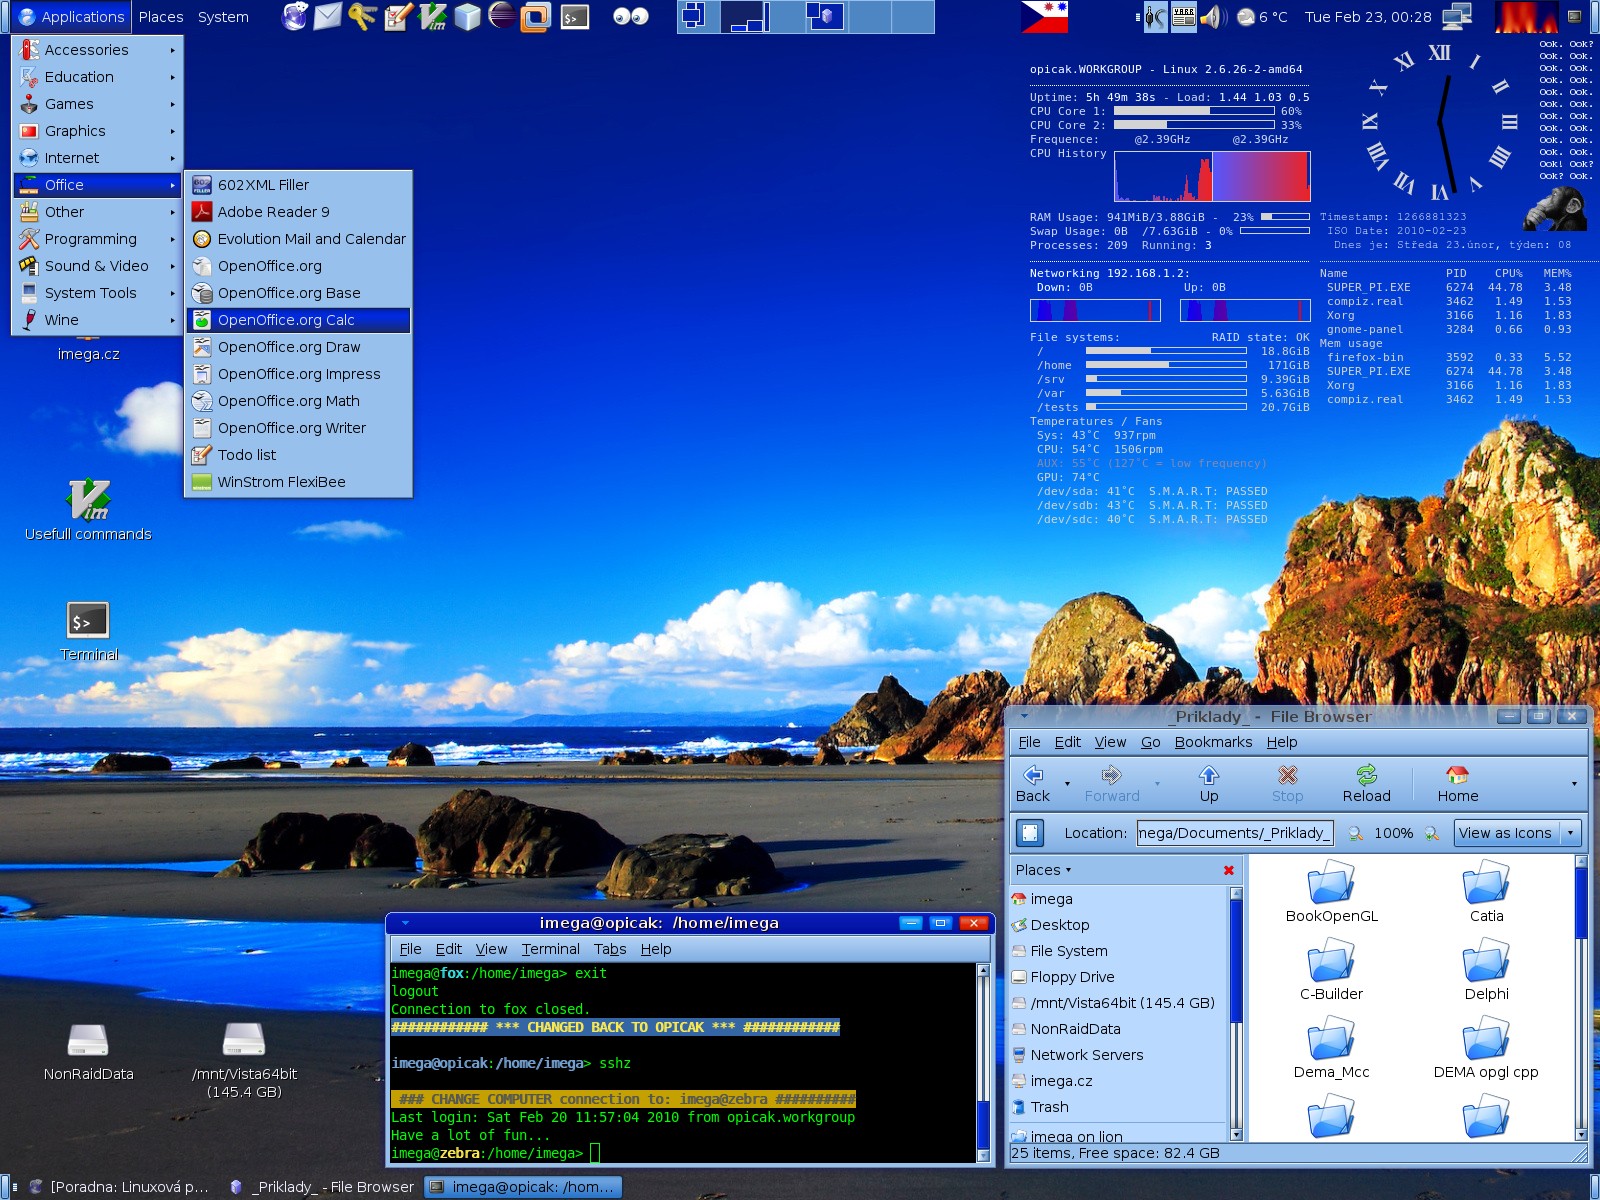The image size is (1600, 1200).
Task: Reload the _Priklady_ folder view
Action: click(1366, 782)
